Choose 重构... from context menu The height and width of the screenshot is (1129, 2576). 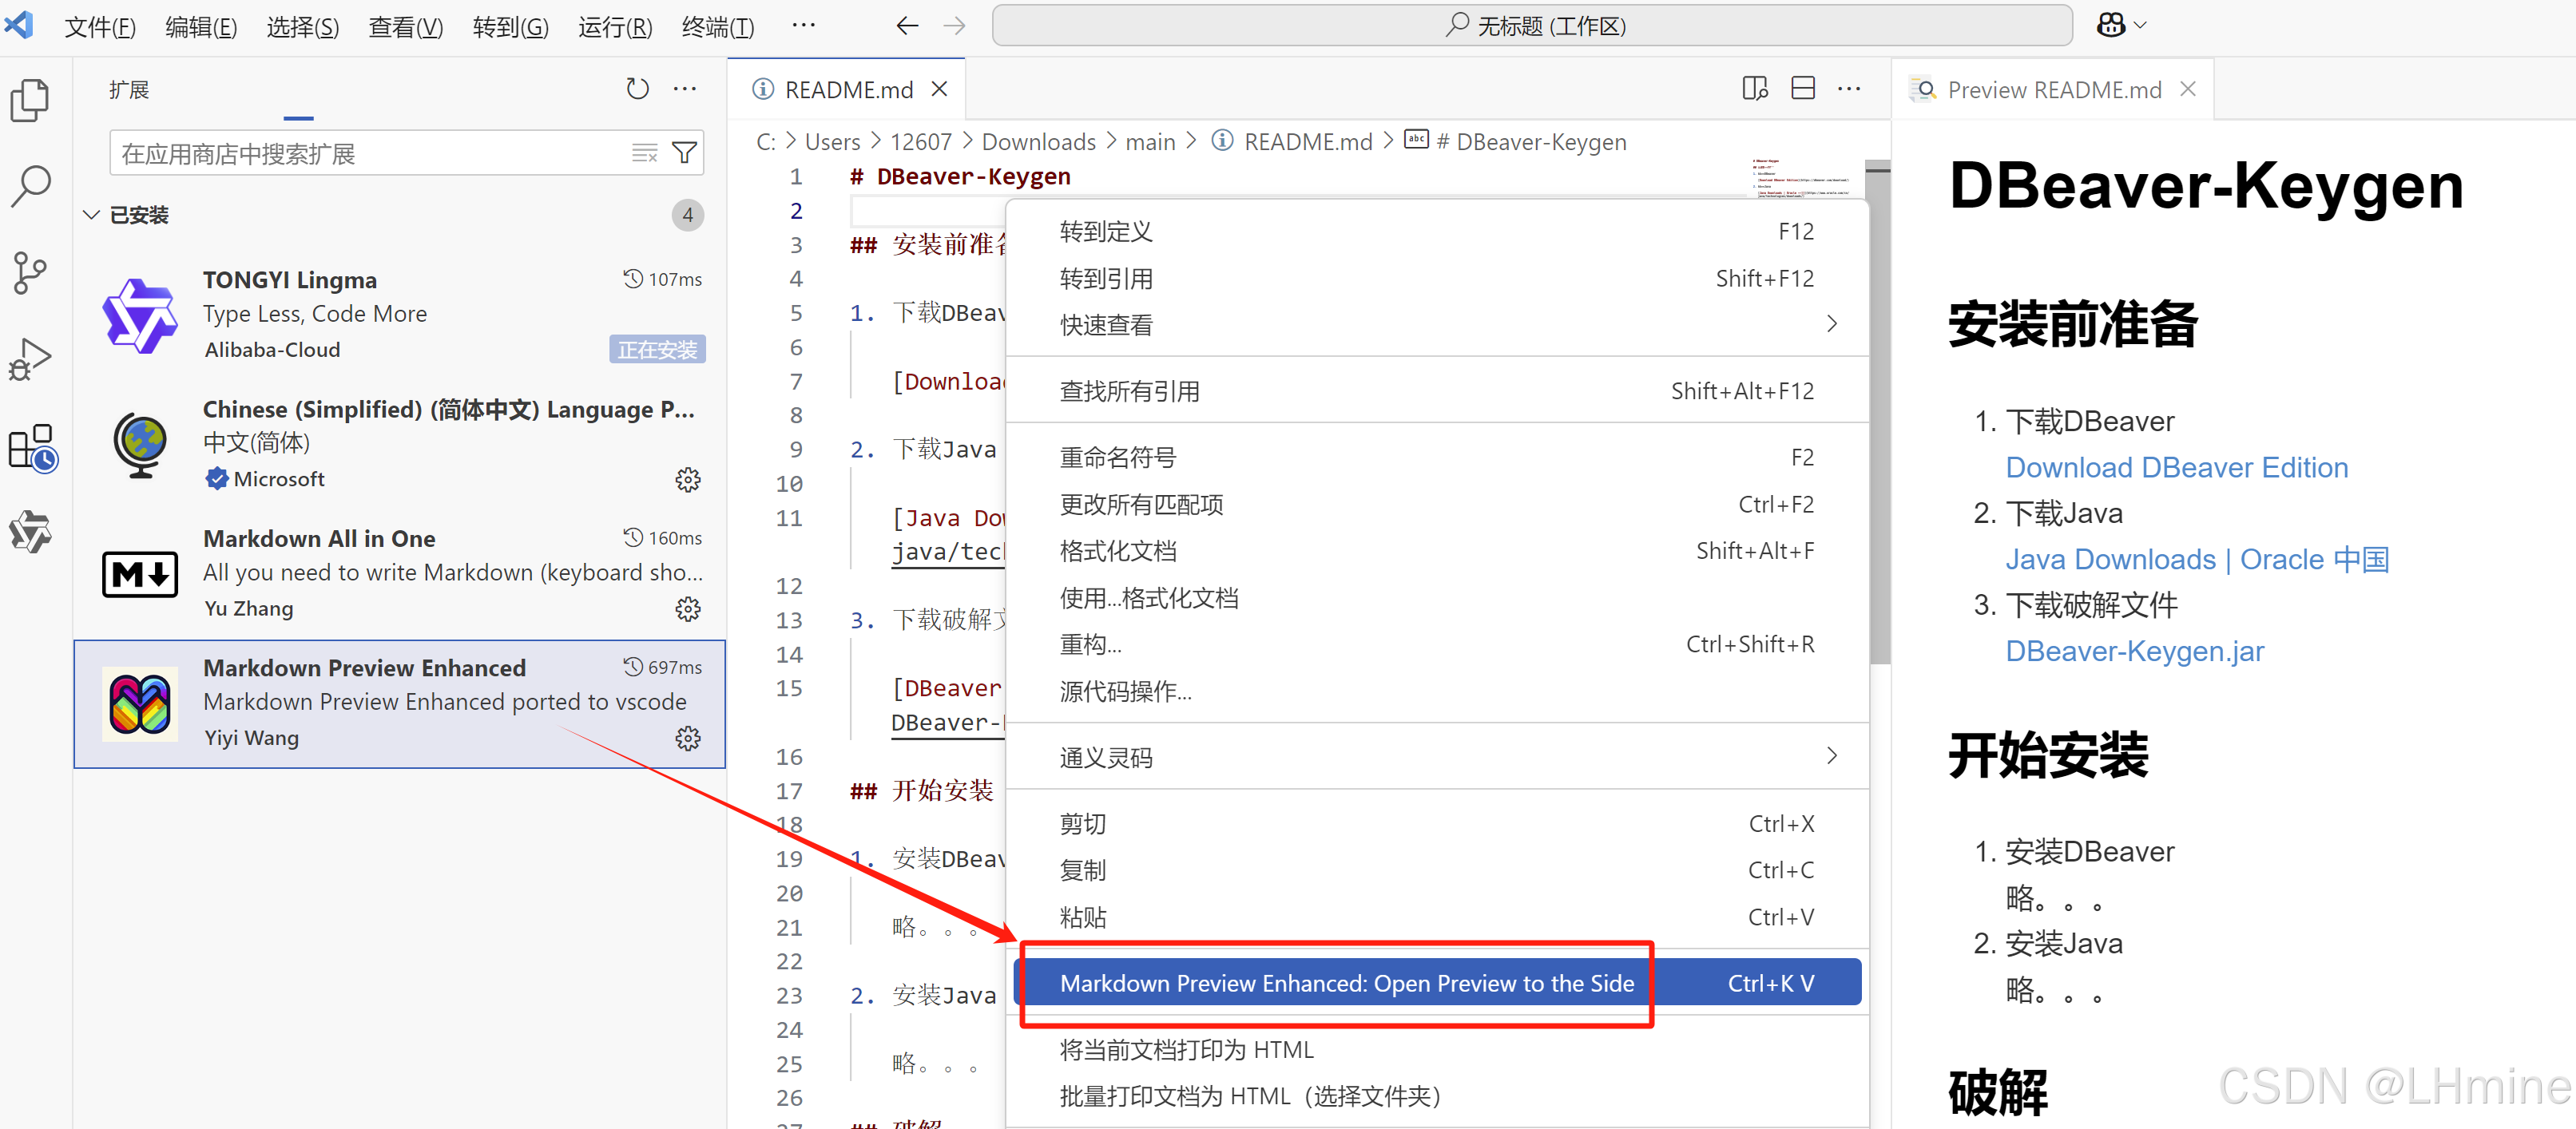pos(1438,644)
